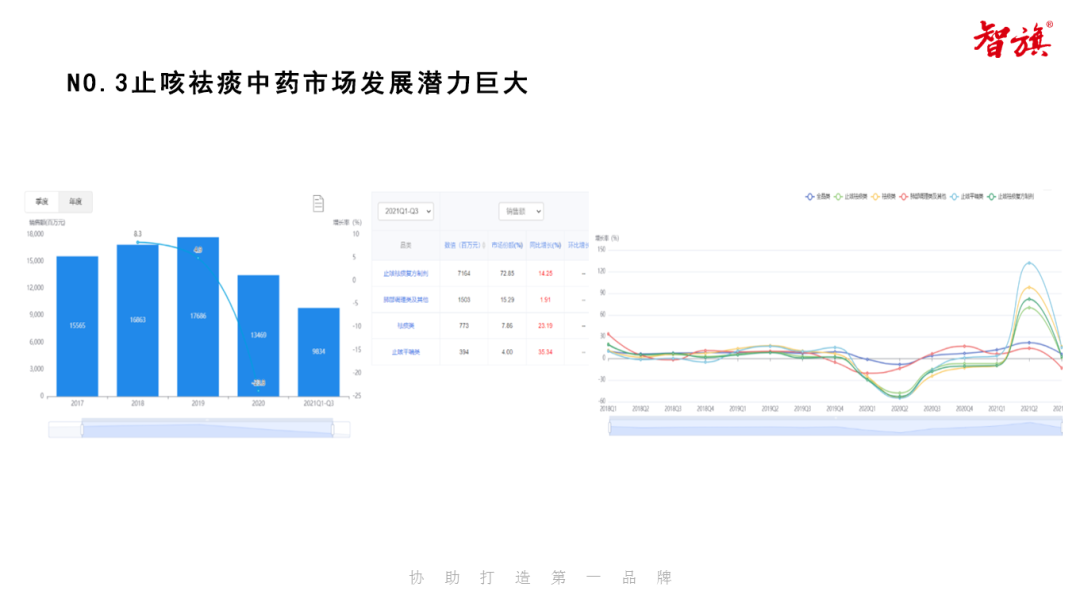Click the slide title NO.3止咳祛痰中药市场发展潜力巨大
Screen dimensions: 1080x606
(297, 83)
